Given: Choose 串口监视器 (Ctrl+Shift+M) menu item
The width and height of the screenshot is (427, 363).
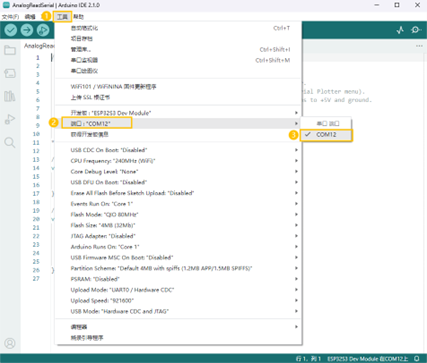Looking at the screenshot, I should pos(178,60).
